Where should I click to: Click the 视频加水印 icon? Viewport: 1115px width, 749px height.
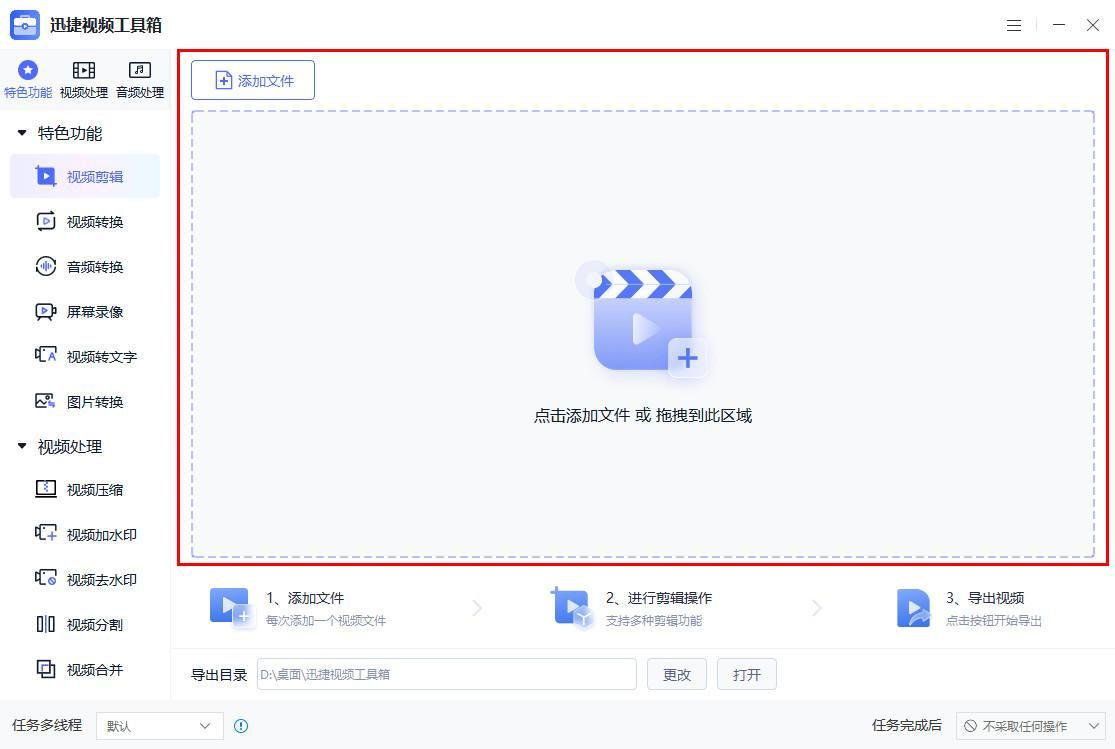click(46, 533)
